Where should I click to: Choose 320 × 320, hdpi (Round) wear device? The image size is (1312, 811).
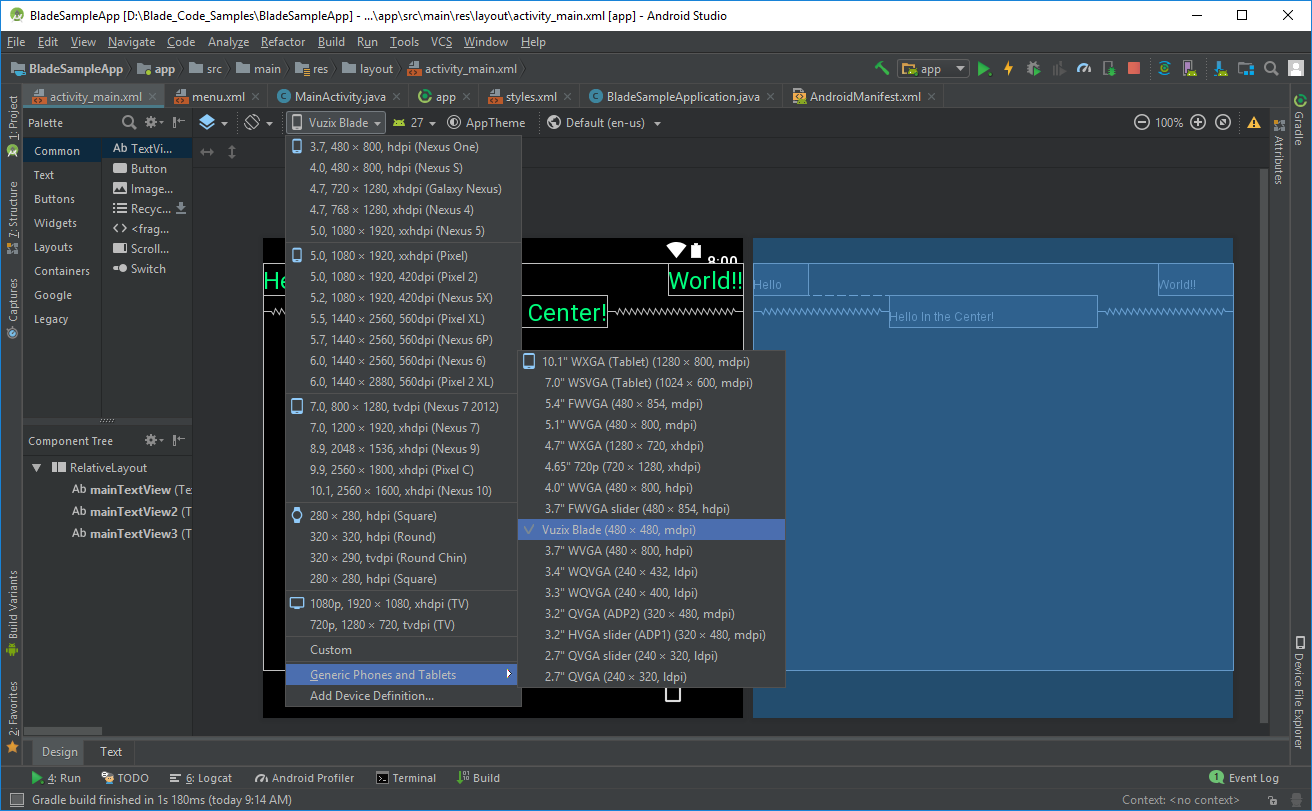(403, 537)
